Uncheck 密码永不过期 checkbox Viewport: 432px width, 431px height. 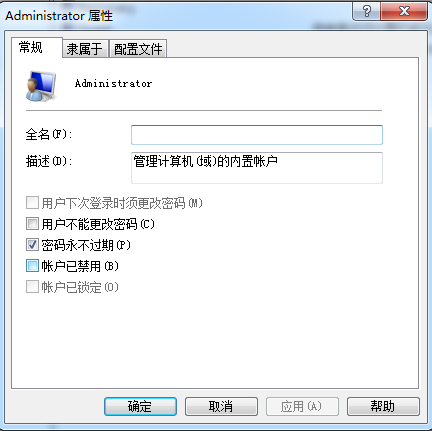(x=32, y=245)
